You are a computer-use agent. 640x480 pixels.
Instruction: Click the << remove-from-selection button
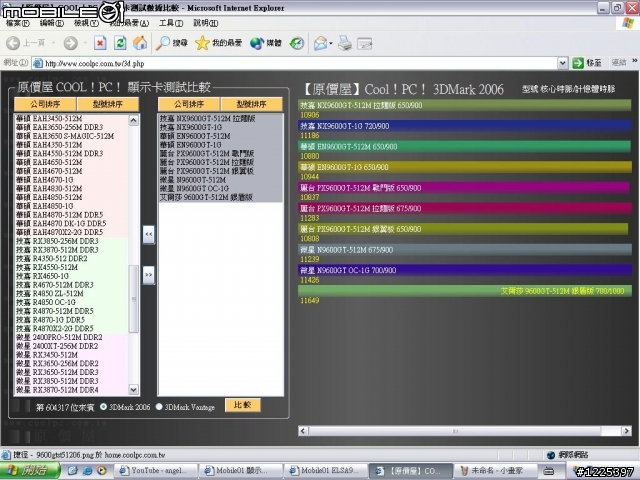click(149, 234)
